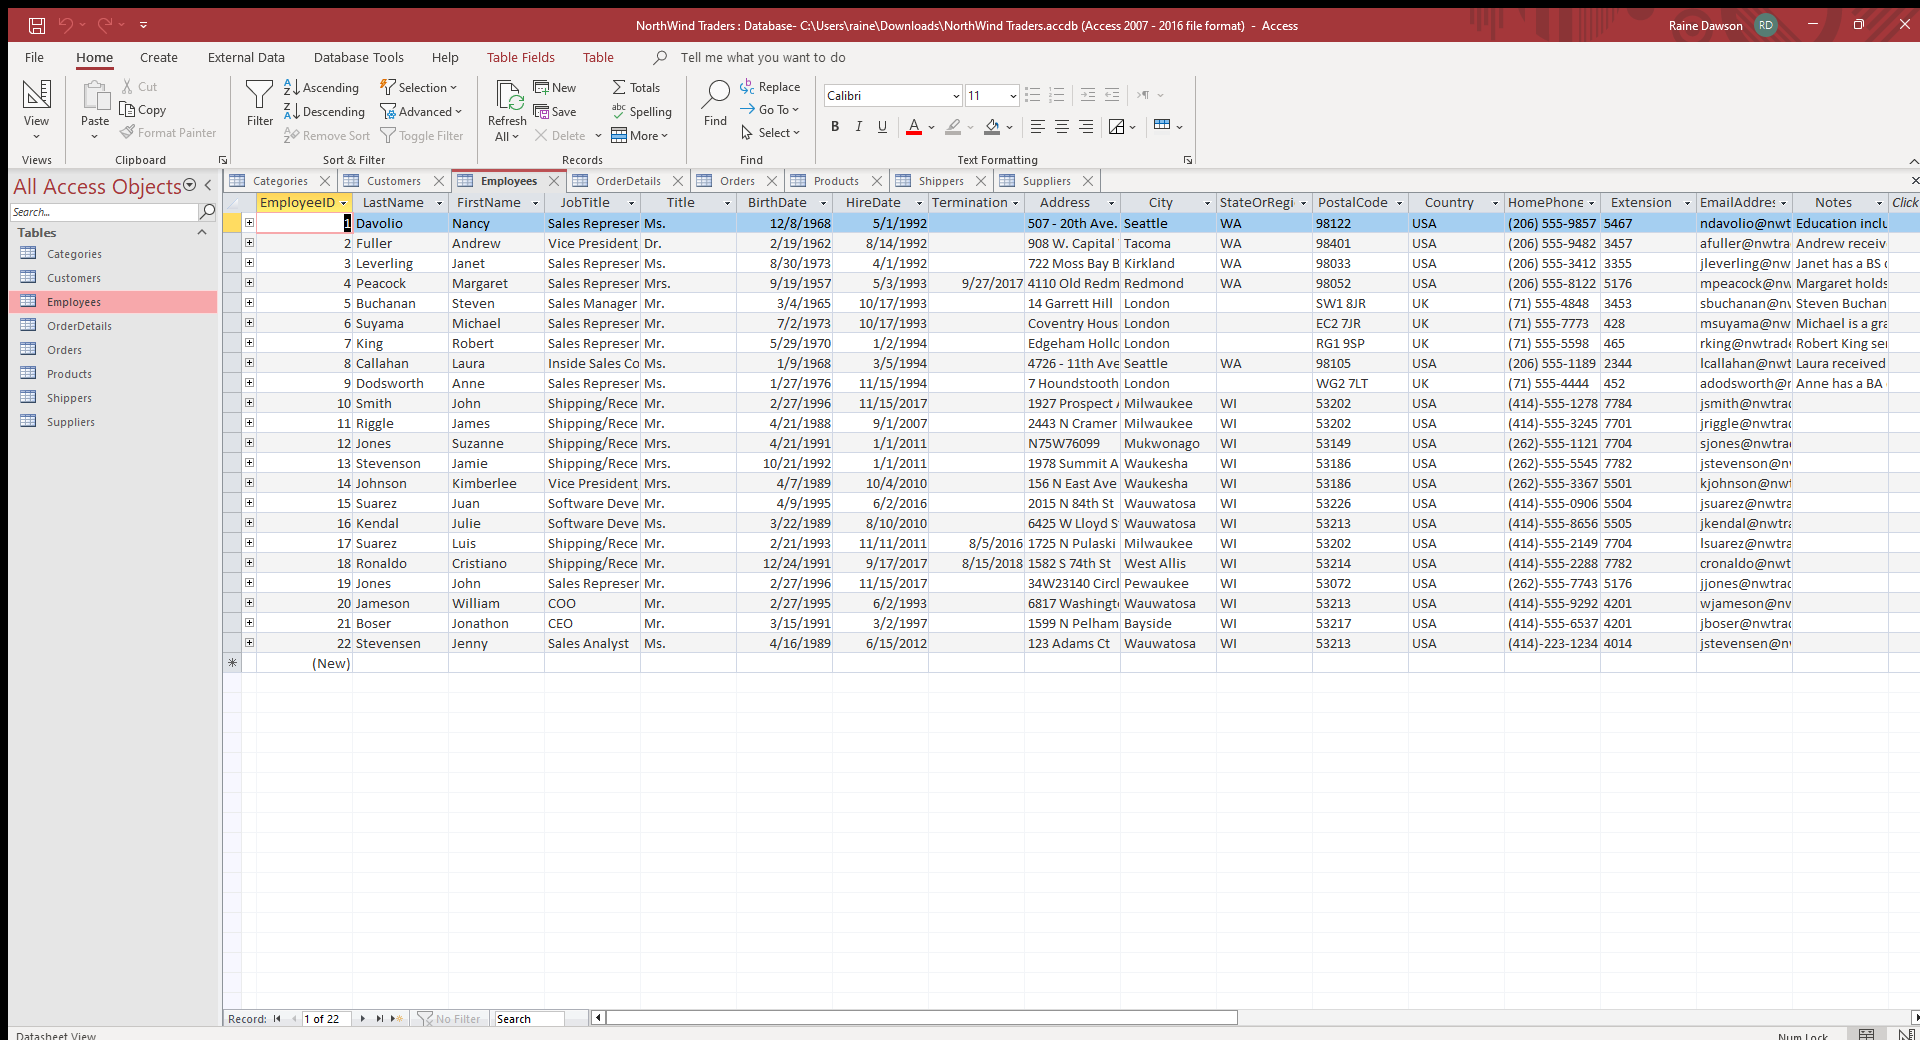Expand record details for Davolio
Image resolution: width=1920 pixels, height=1040 pixels.
(248, 222)
